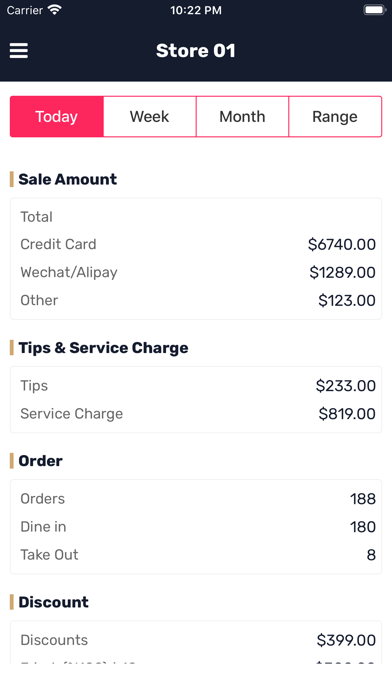Image resolution: width=392 pixels, height=696 pixels.
Task: Tap the Sale Amount section header
Action: coord(67,179)
